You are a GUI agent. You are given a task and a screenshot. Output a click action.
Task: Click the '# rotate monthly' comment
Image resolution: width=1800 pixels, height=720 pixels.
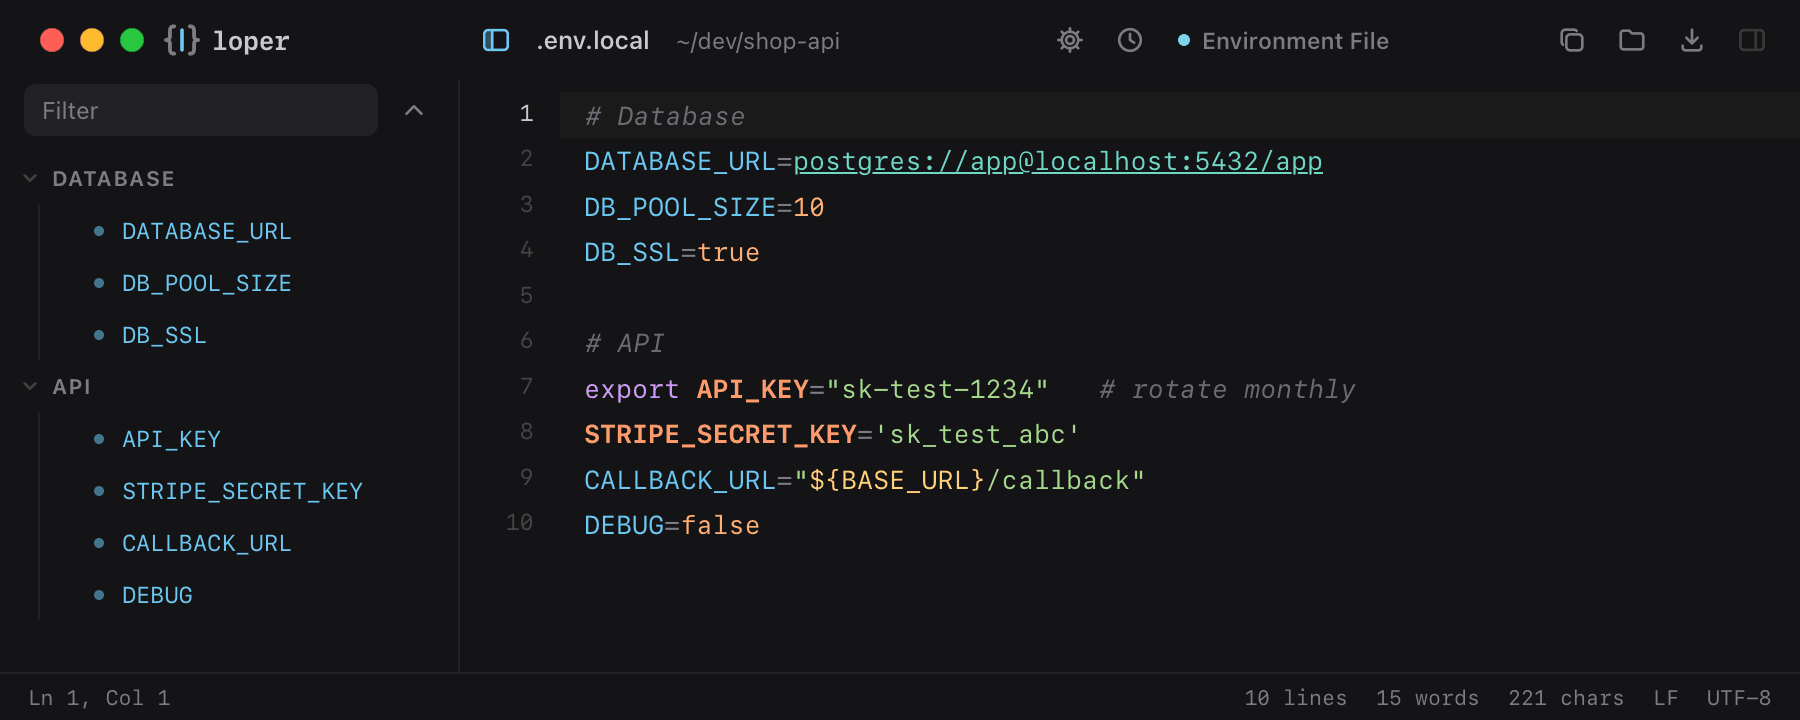[x=1227, y=389]
